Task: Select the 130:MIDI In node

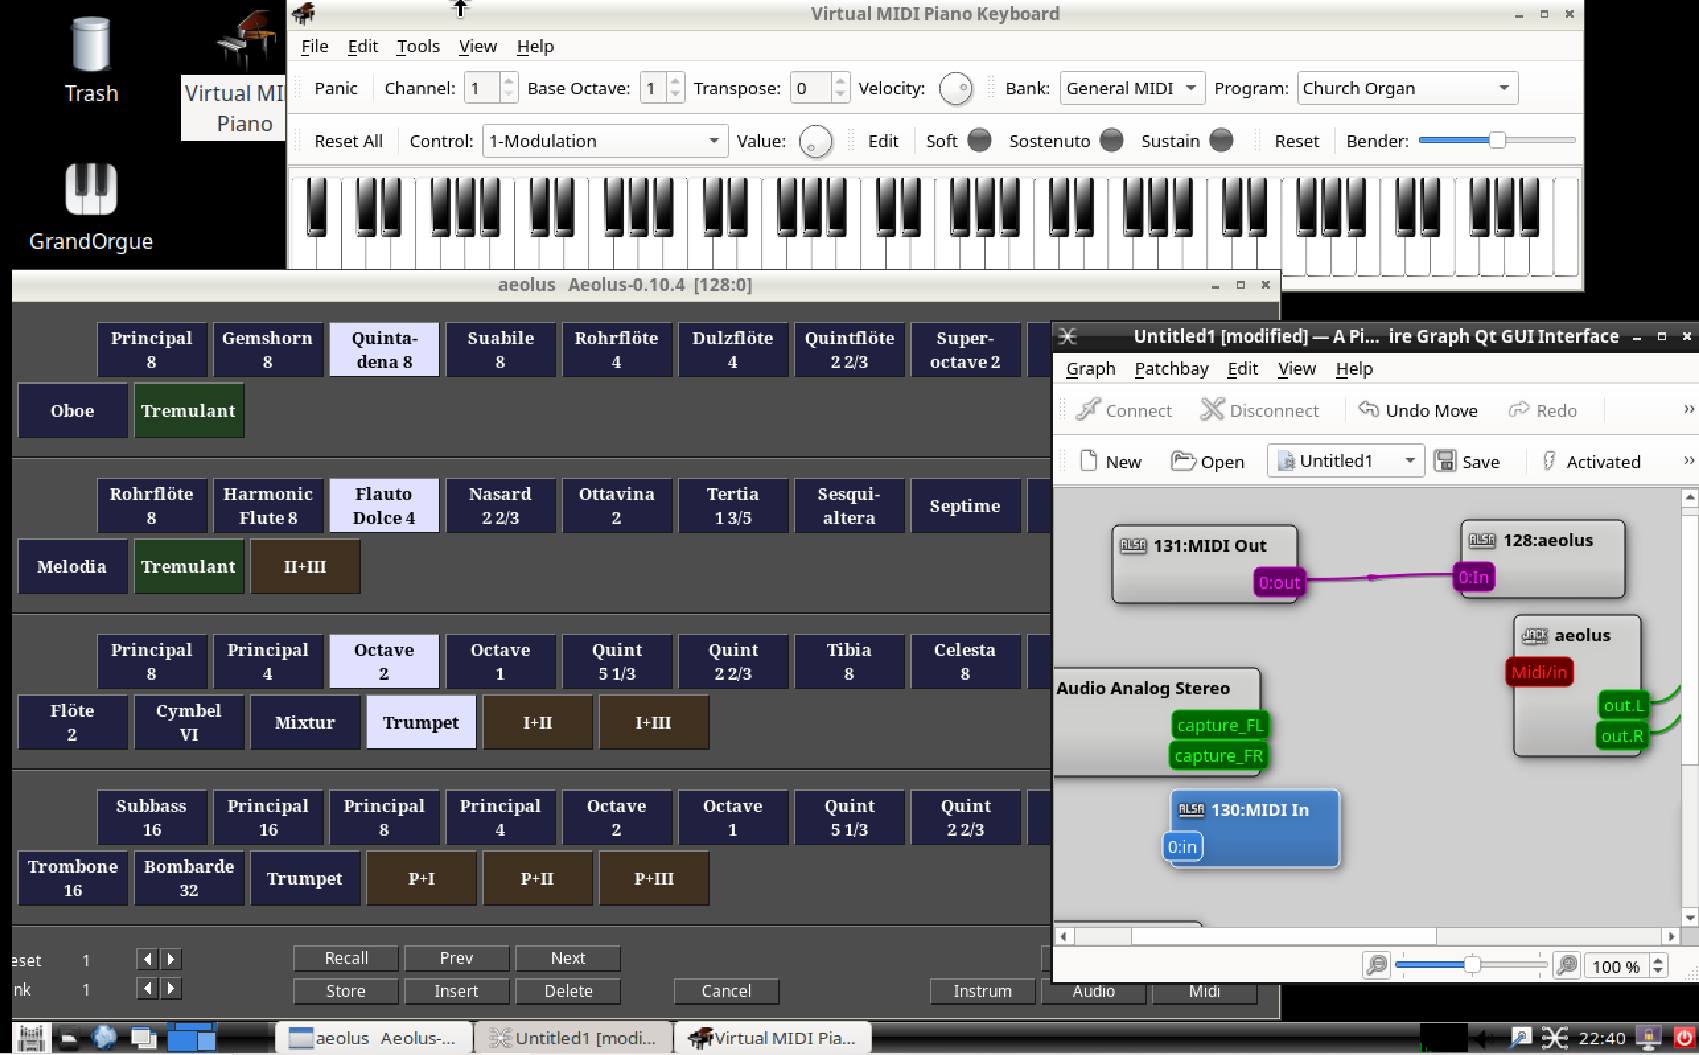Action: [x=1254, y=828]
